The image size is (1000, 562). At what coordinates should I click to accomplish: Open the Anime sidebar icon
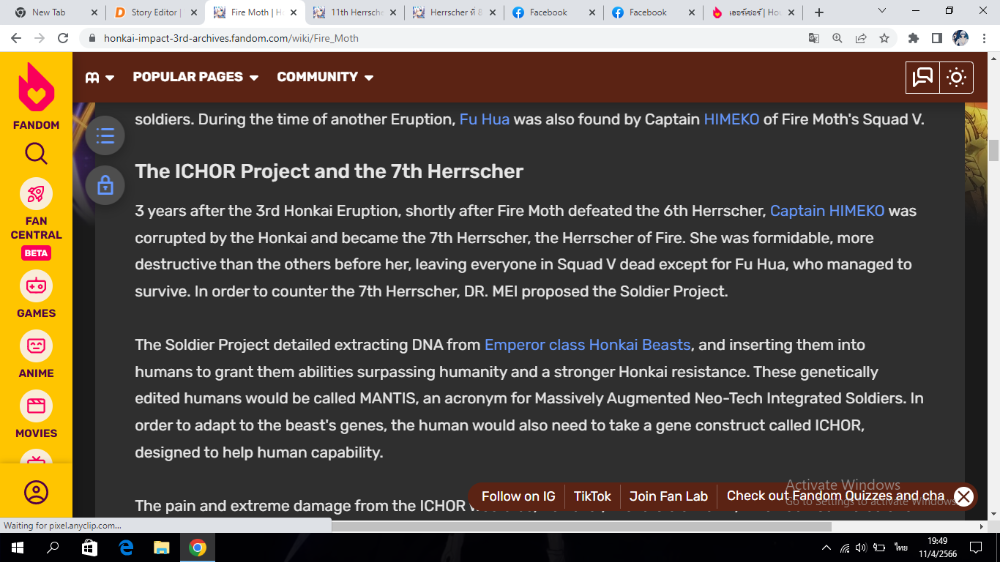(36, 346)
